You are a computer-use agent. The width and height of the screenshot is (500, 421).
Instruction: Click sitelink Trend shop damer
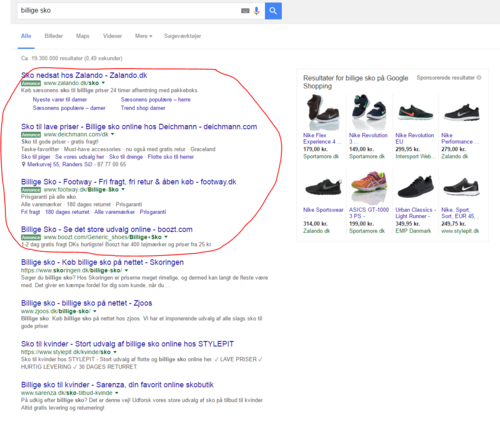coord(143,108)
